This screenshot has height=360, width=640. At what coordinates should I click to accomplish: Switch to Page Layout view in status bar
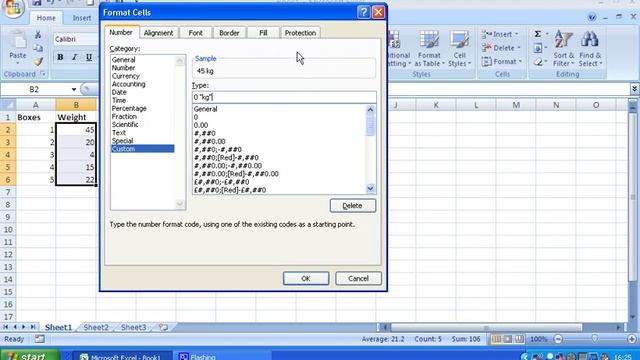click(507, 339)
